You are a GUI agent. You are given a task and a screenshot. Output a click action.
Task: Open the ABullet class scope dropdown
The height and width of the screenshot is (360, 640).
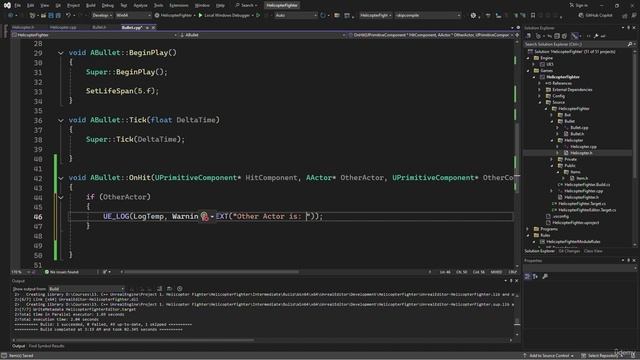[263, 35]
